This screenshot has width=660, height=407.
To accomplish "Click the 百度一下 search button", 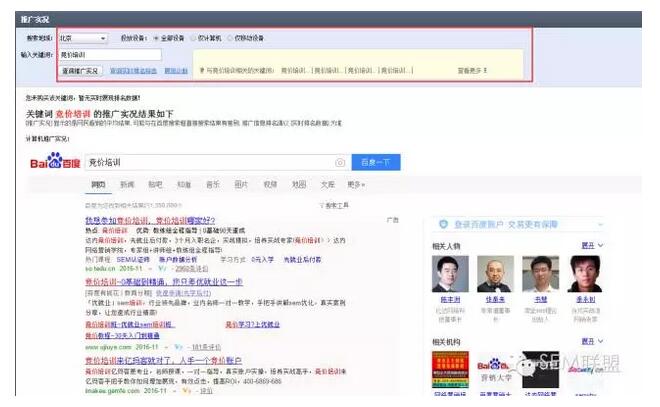I will click(376, 162).
